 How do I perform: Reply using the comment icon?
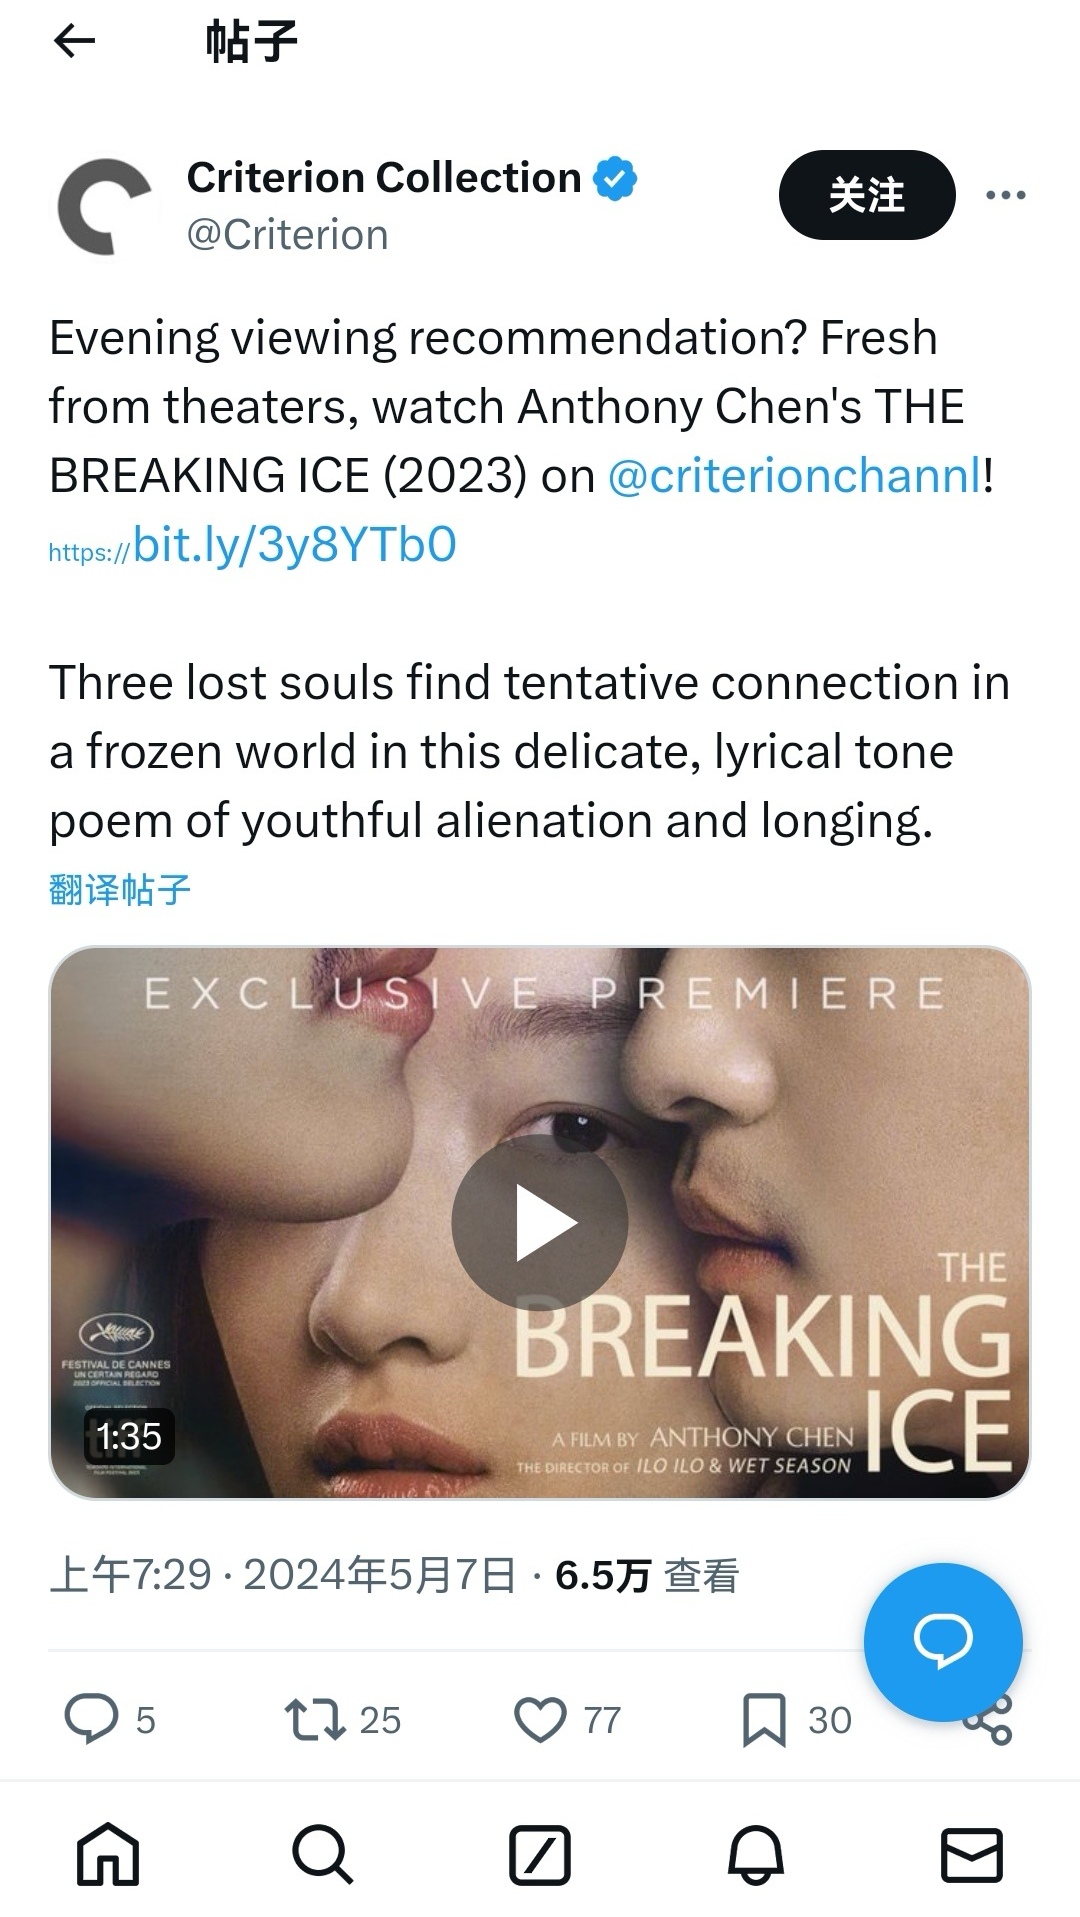tap(91, 1720)
